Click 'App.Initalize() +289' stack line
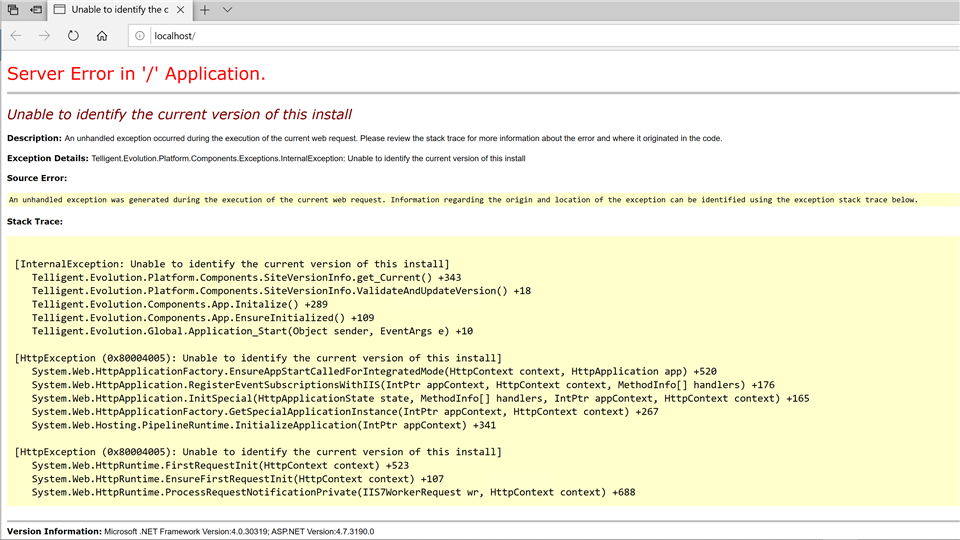Image resolution: width=960 pixels, height=540 pixels. 179,304
